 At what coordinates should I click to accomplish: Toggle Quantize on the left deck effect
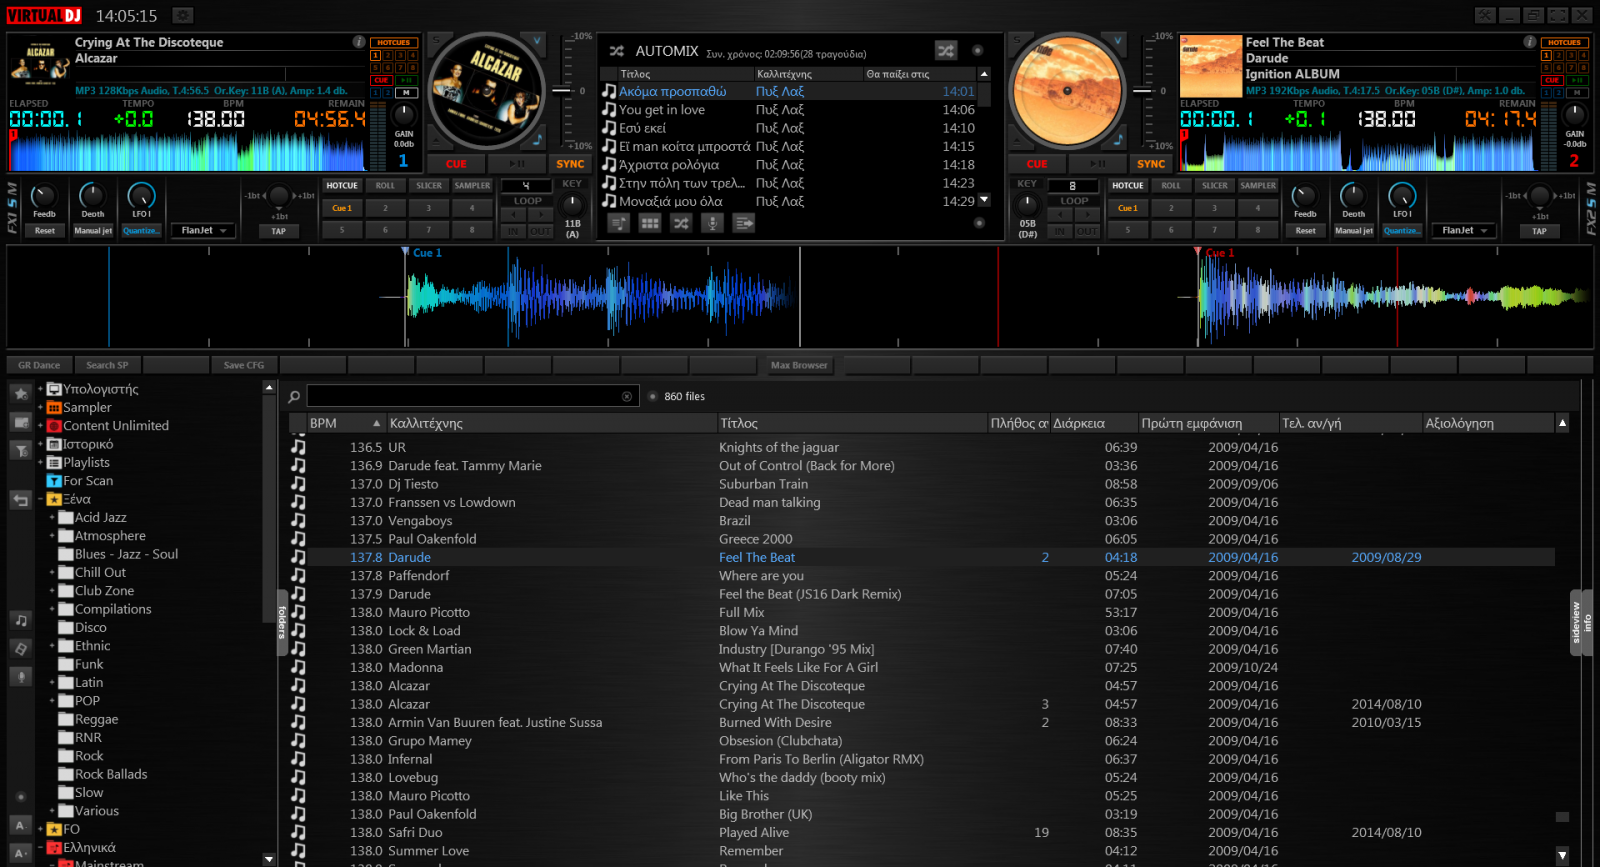tap(140, 230)
